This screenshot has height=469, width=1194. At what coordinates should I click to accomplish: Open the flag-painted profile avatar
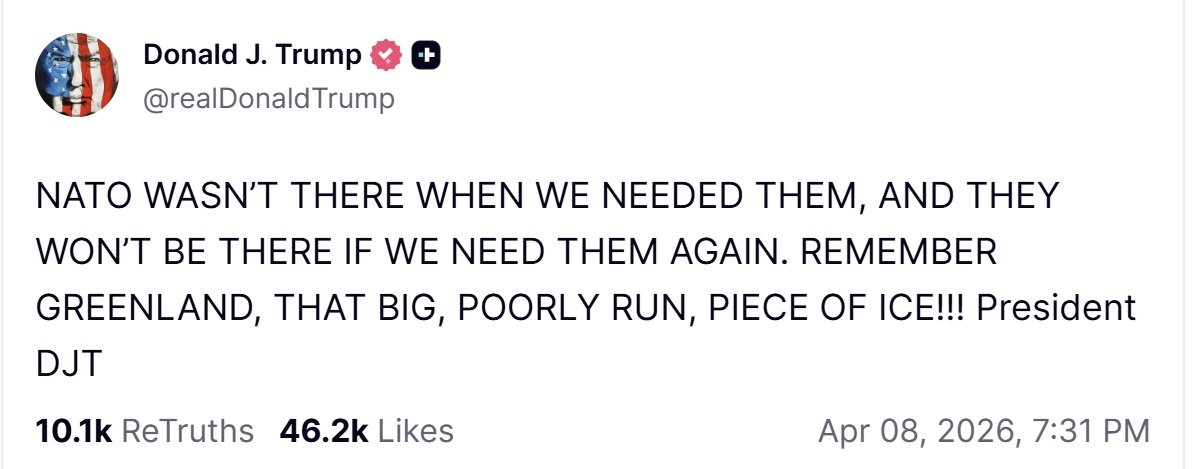point(77,75)
